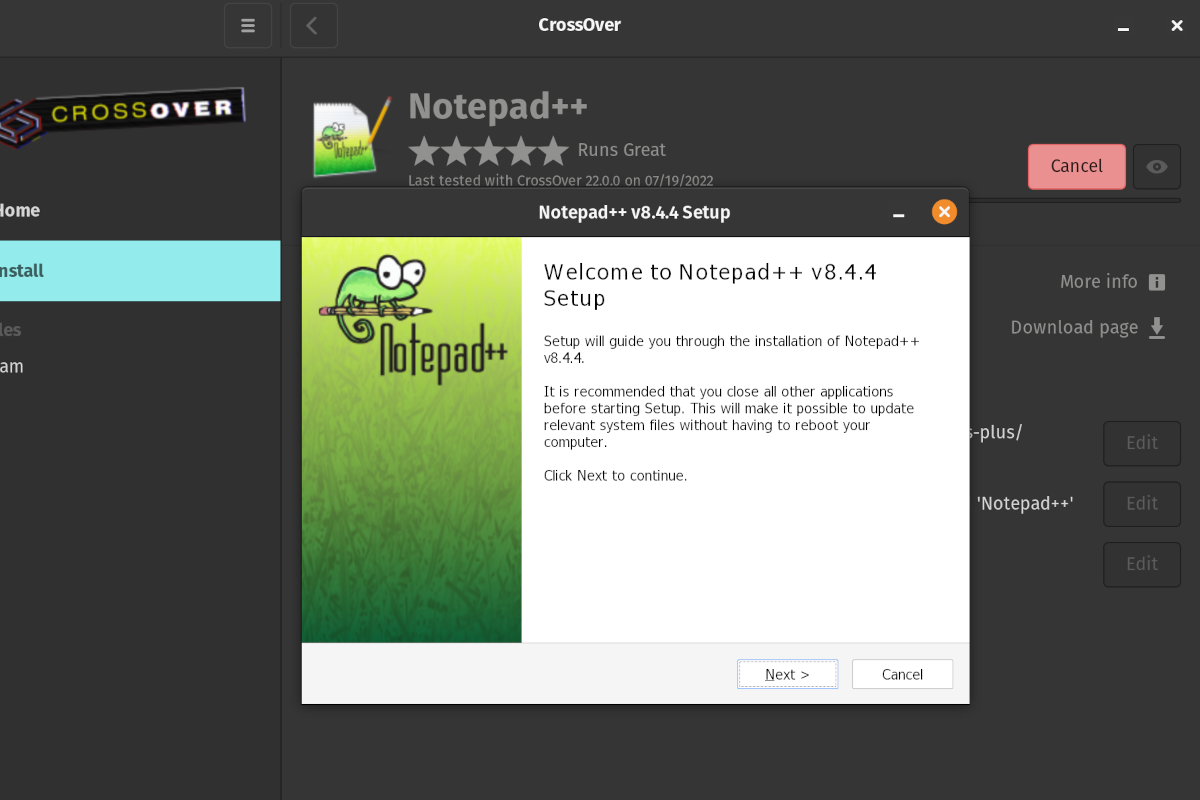Click the 'Last tested with CrossOver 22.0.0' text

561,181
